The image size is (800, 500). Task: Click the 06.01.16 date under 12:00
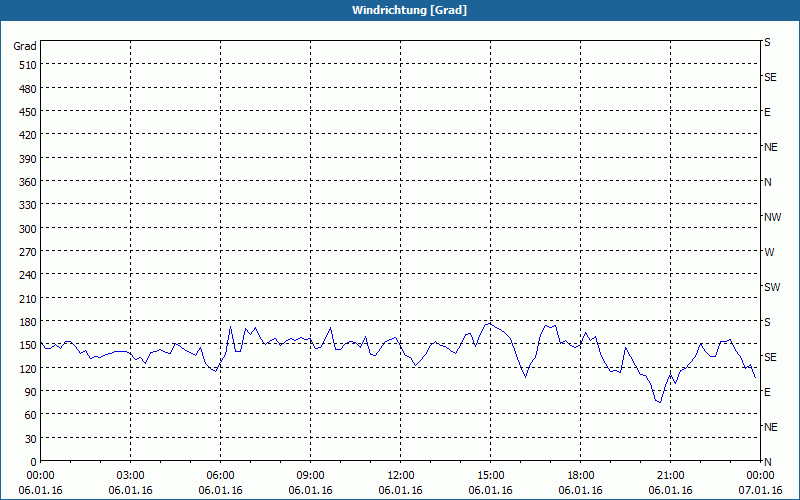[x=401, y=490]
